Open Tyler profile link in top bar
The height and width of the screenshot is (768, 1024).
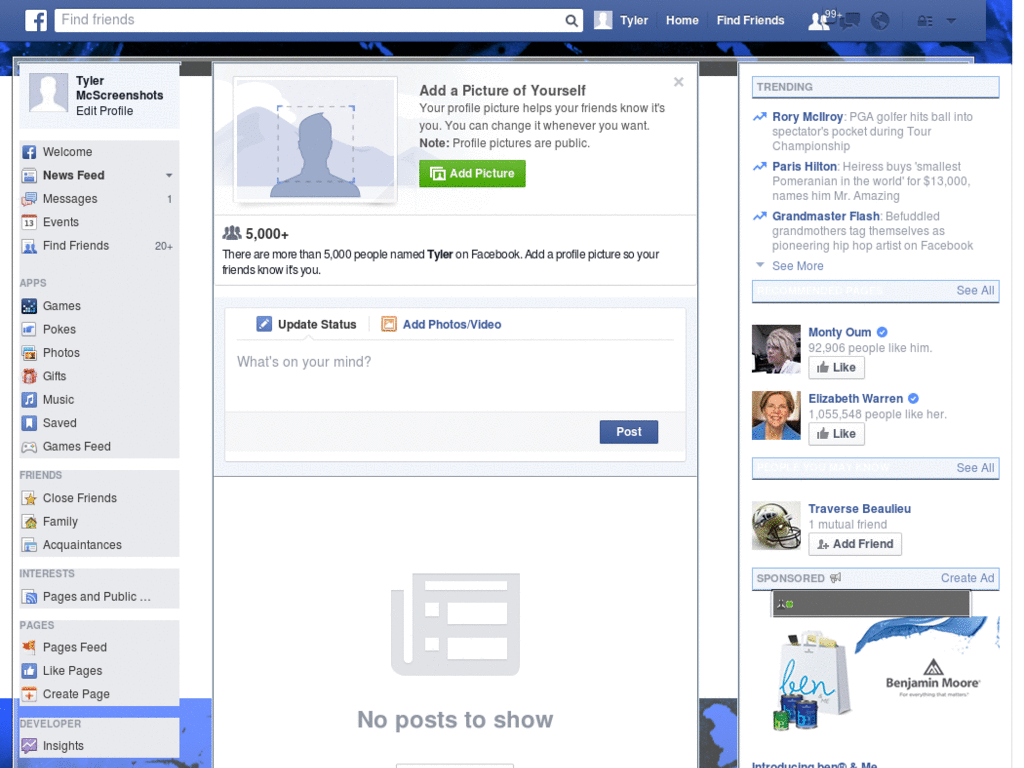(633, 20)
